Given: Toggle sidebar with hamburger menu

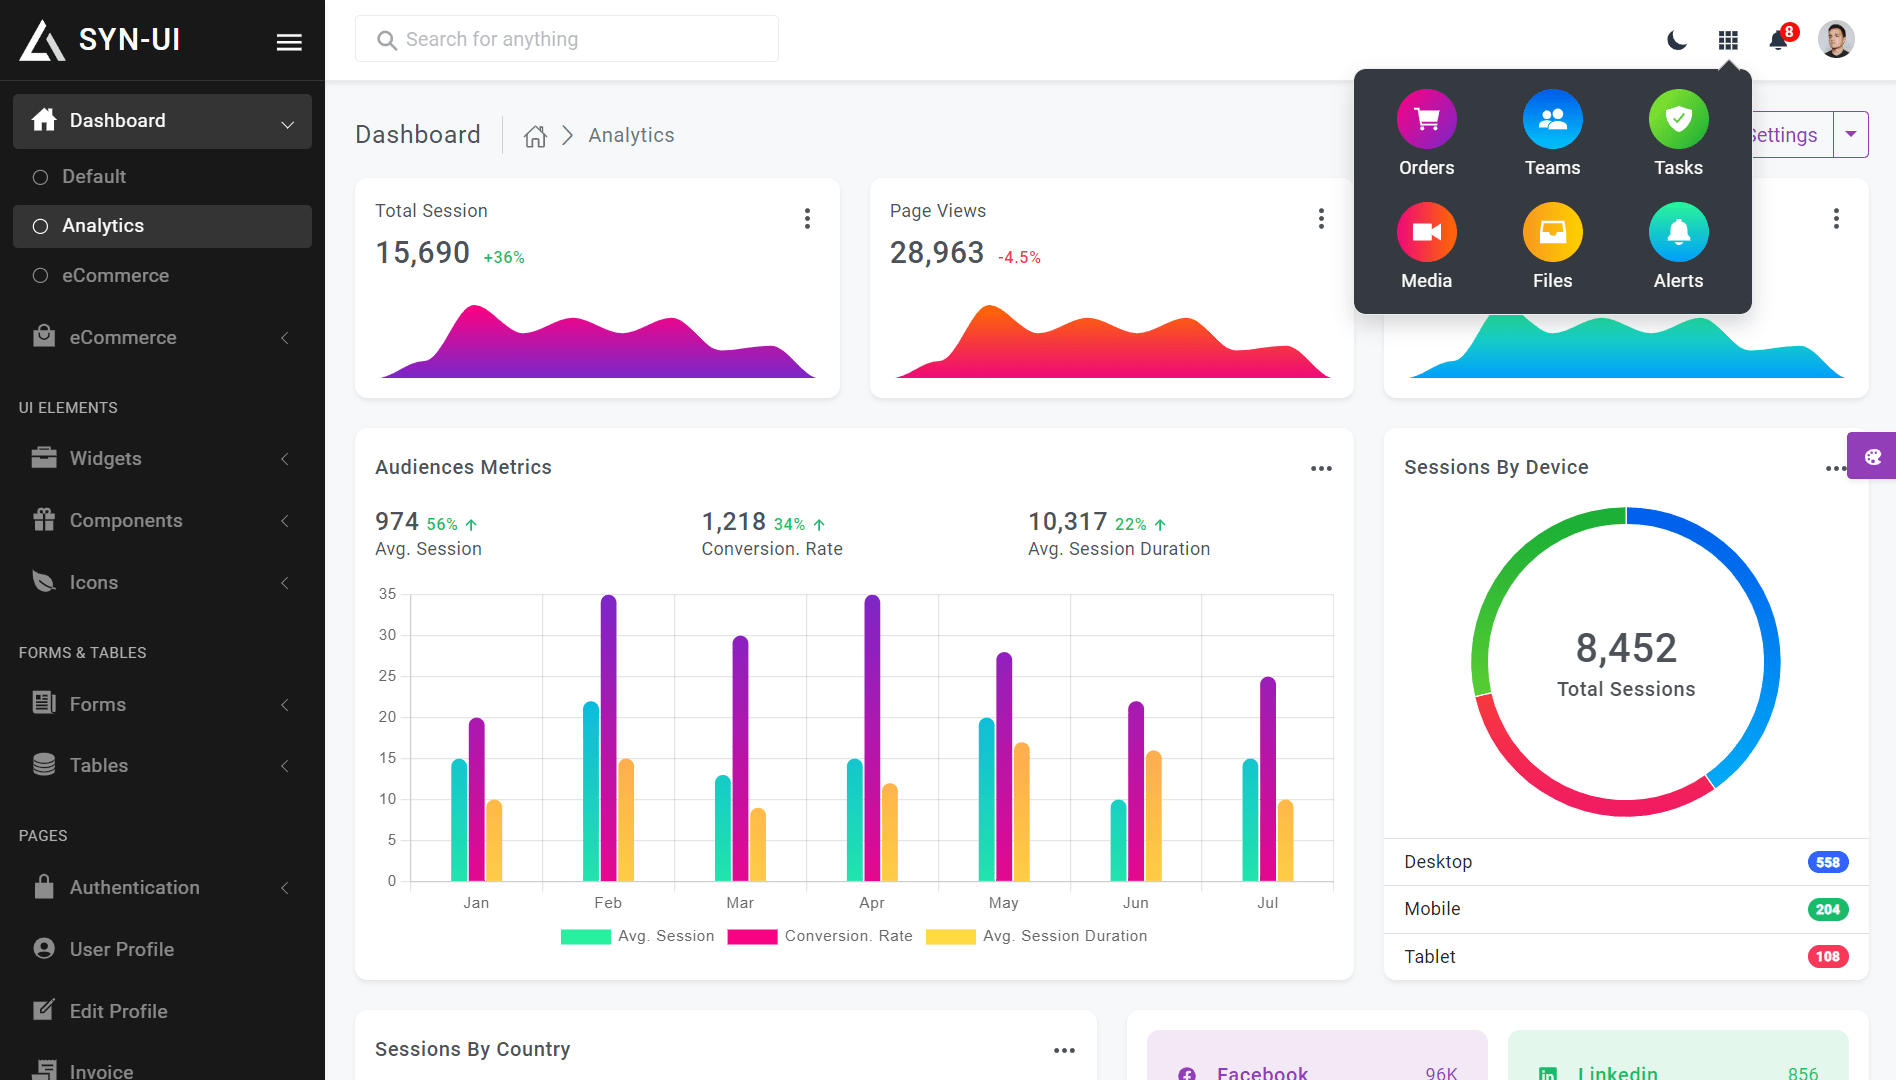Looking at the screenshot, I should tap(289, 42).
